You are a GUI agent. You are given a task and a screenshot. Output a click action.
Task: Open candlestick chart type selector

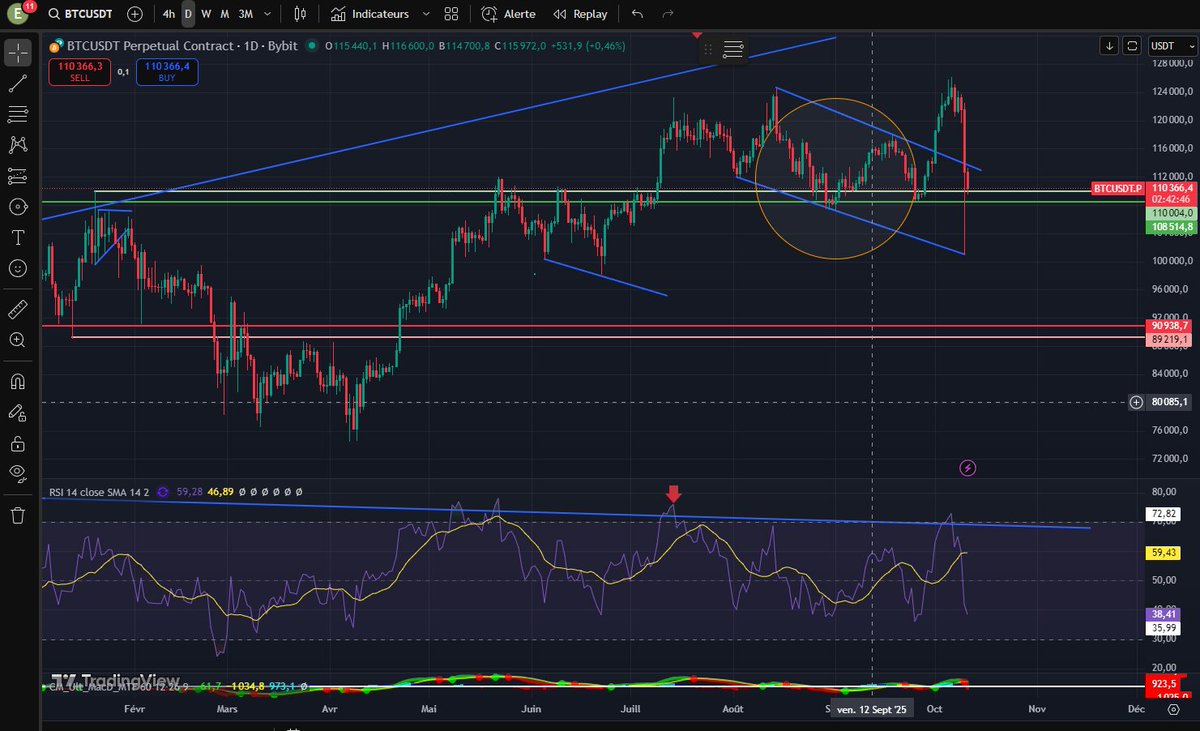(x=300, y=15)
